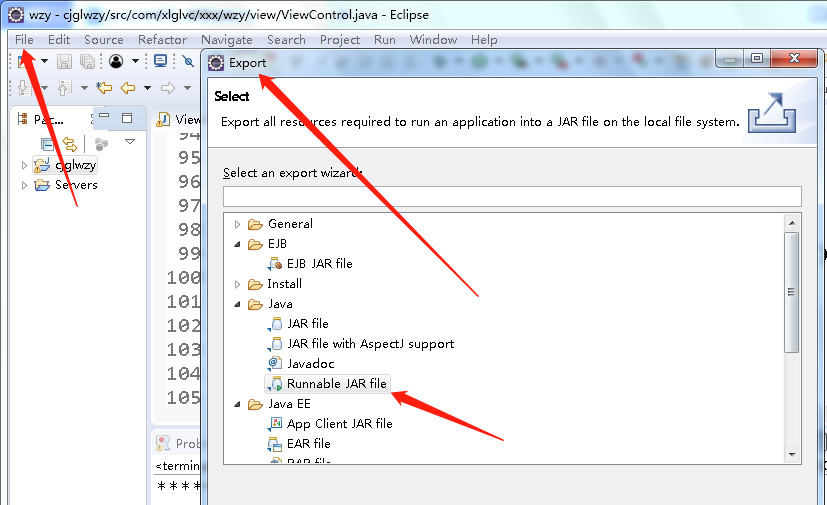The width and height of the screenshot is (827, 505).
Task: Collapse the Java EE wizard category
Action: pyautogui.click(x=237, y=405)
